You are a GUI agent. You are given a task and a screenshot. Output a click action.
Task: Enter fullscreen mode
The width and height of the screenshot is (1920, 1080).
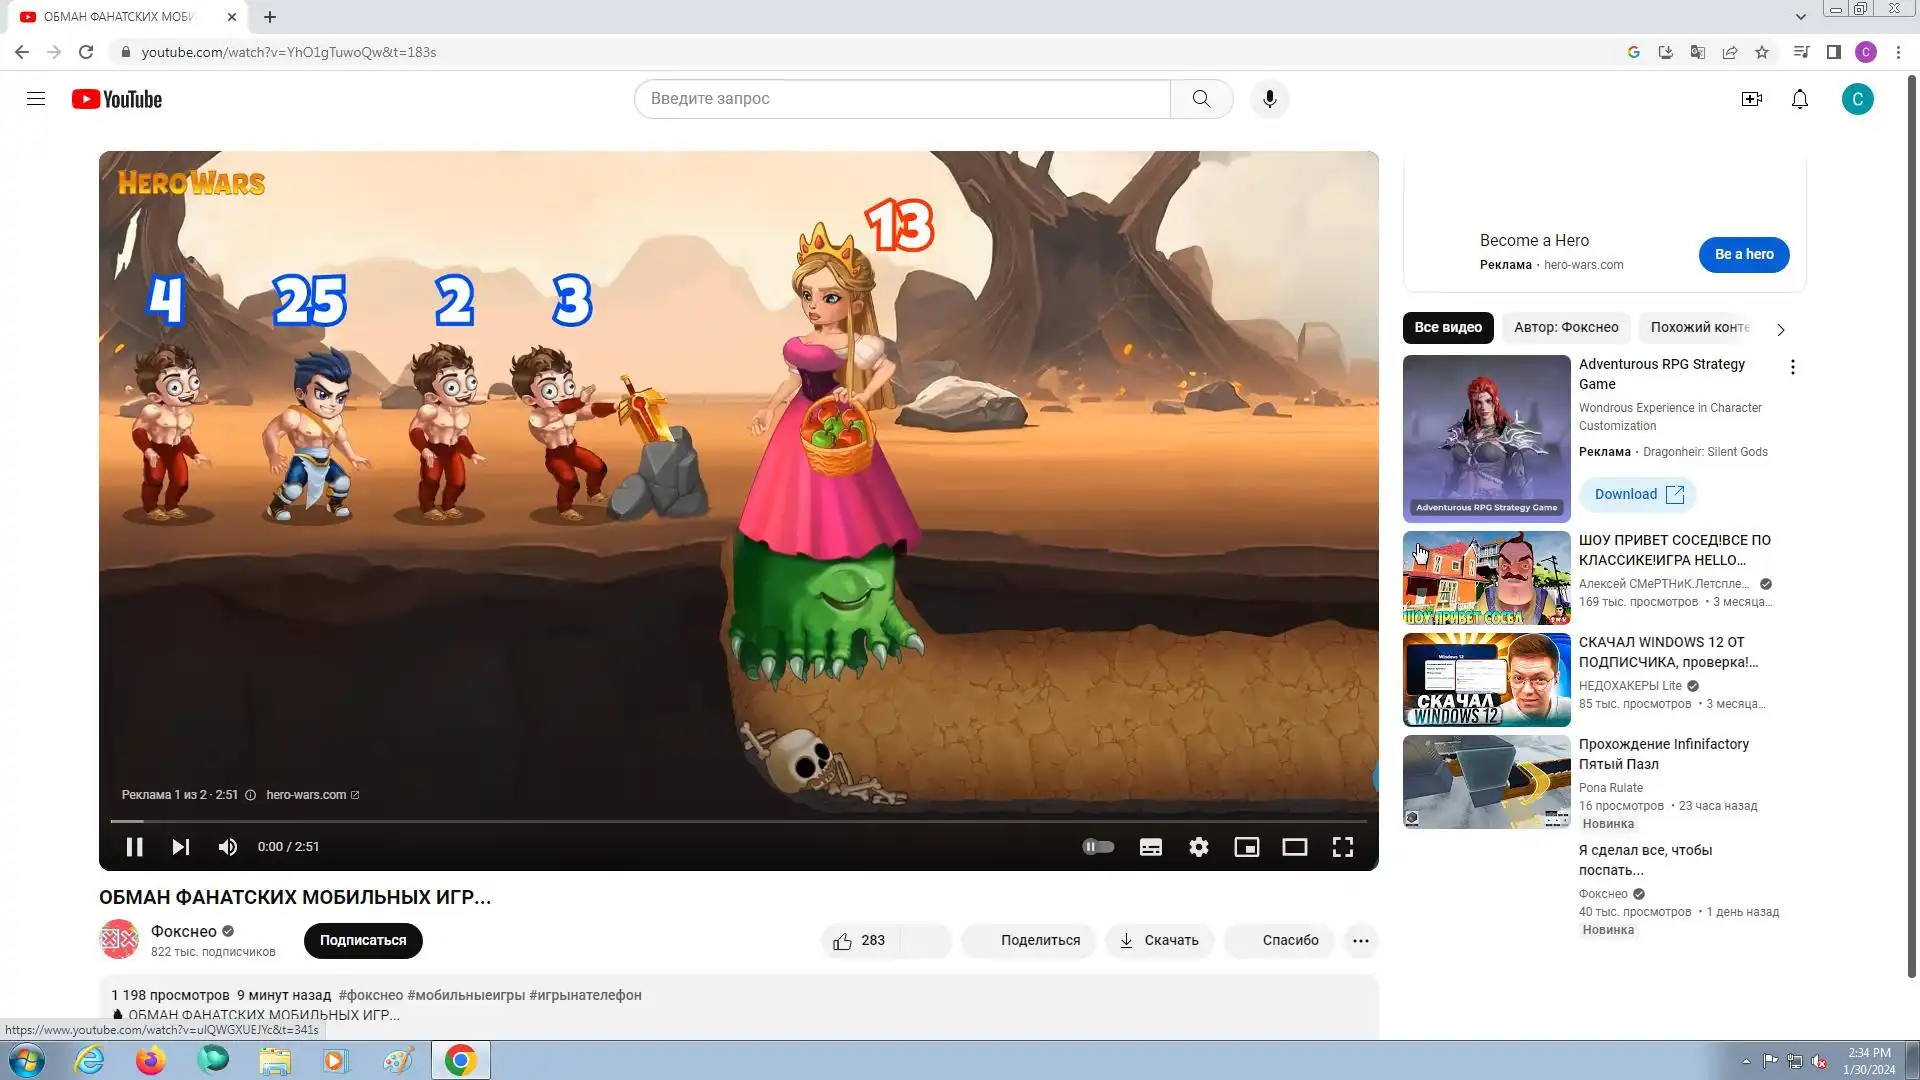(1342, 847)
